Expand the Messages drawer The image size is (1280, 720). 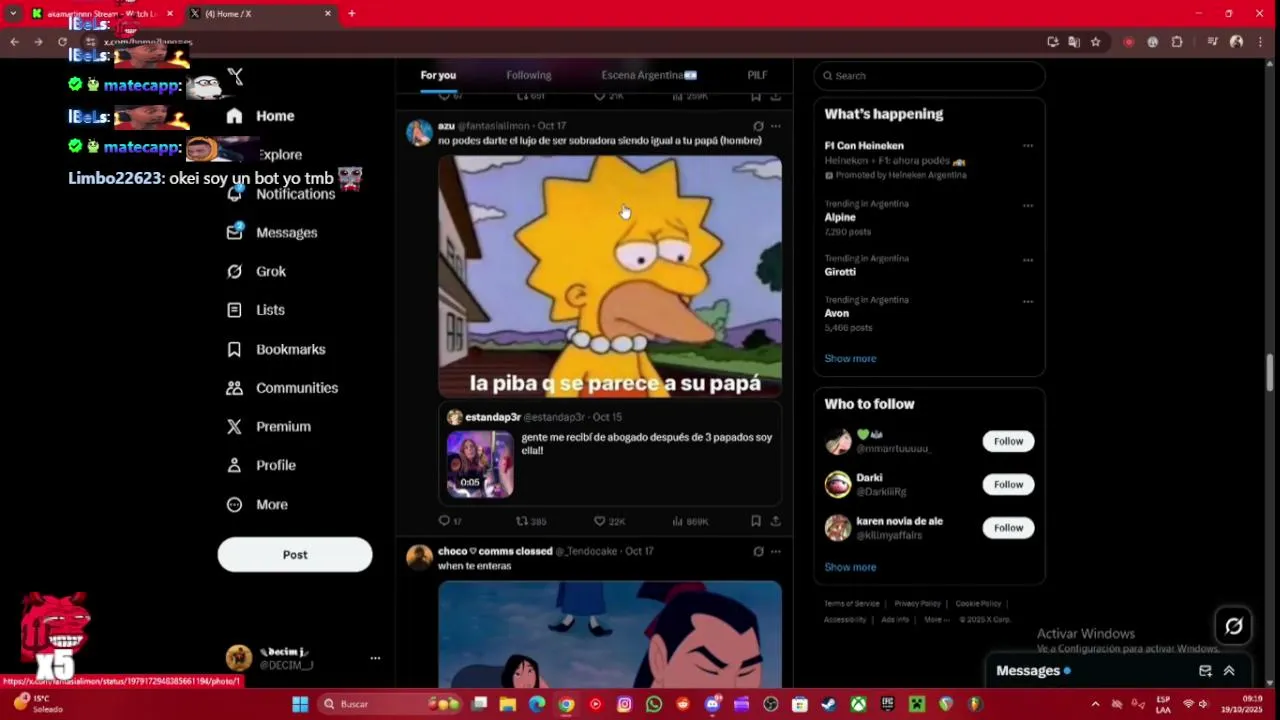(x=1229, y=671)
